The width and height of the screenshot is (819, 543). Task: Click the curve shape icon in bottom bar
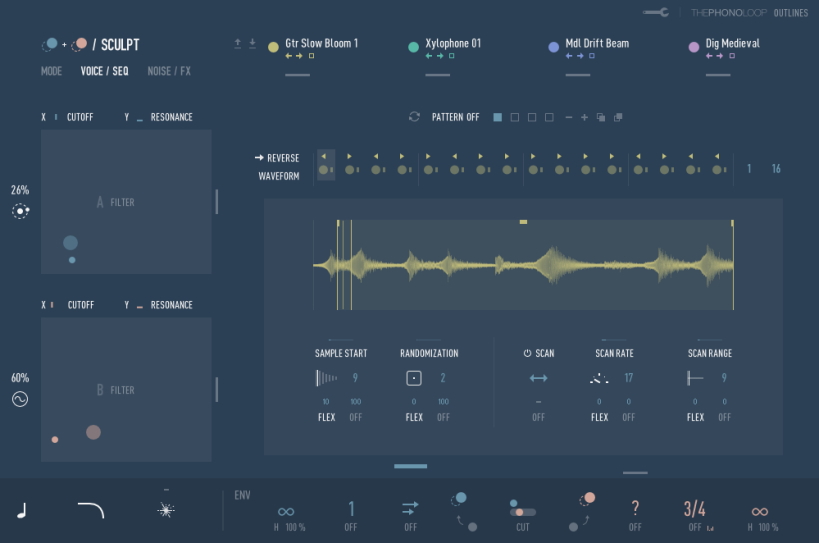point(91,510)
